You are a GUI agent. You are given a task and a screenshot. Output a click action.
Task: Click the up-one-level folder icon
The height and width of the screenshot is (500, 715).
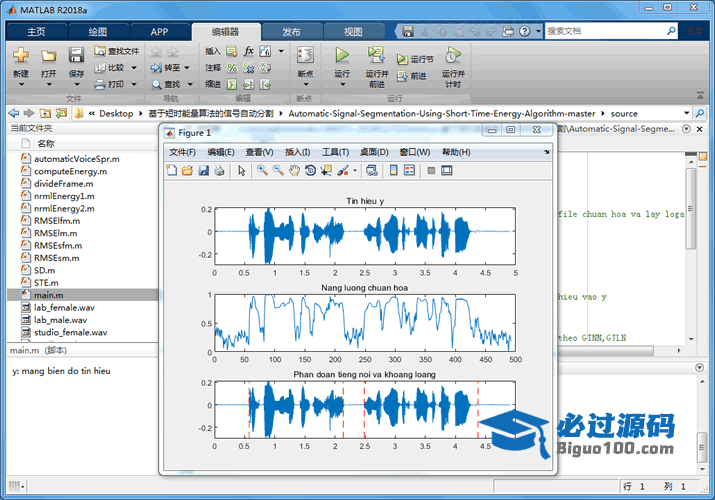45,113
